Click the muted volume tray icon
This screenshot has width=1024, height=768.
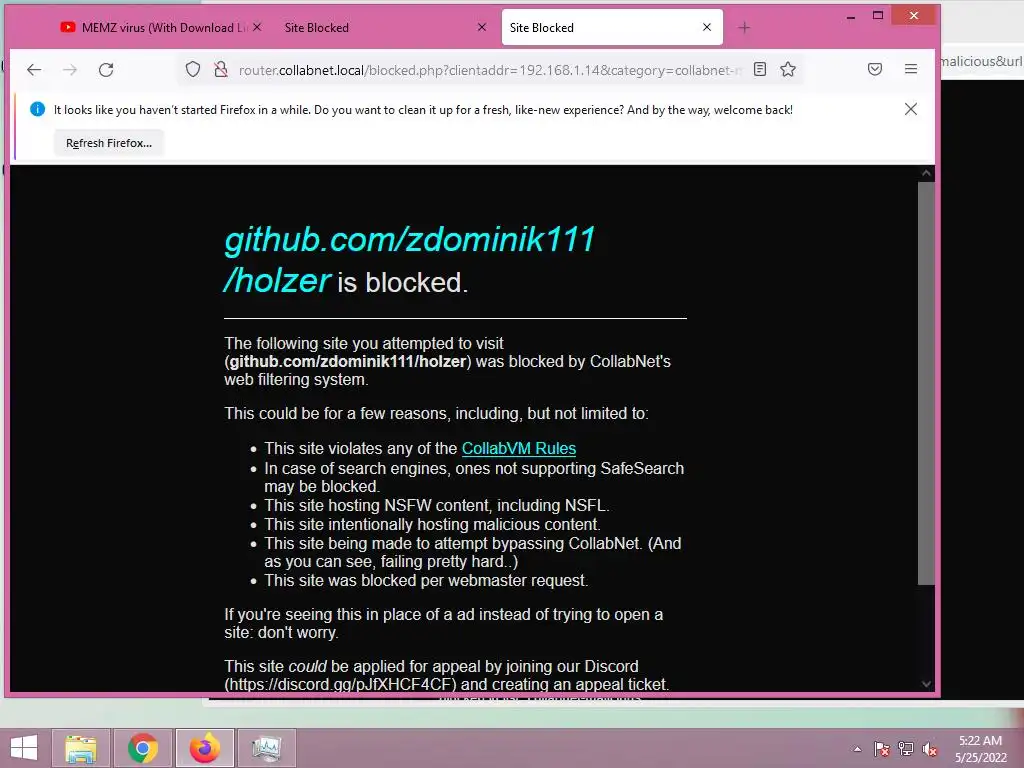930,749
